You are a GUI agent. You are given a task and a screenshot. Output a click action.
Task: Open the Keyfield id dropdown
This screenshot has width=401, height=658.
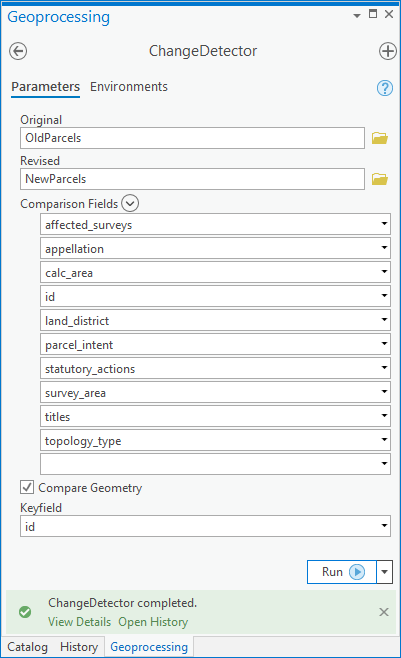pos(384,526)
